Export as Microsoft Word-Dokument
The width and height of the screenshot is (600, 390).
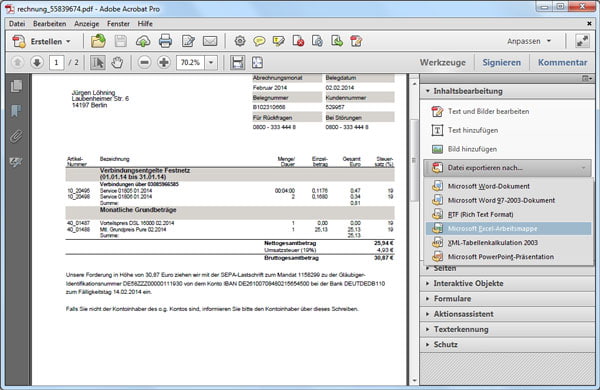click(x=508, y=186)
